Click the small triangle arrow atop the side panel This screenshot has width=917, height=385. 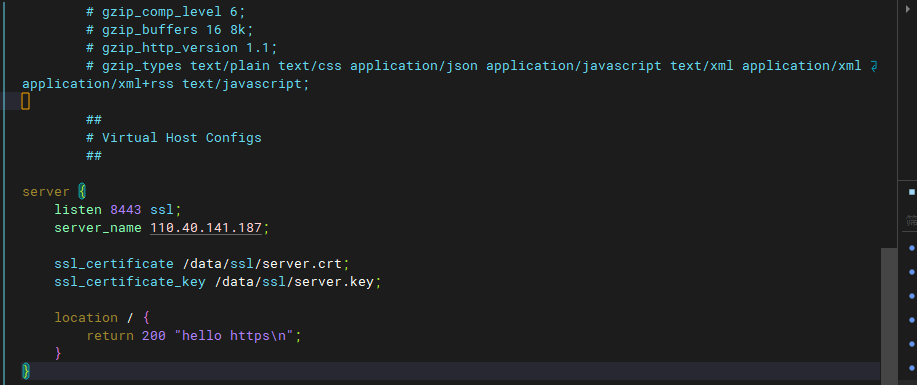click(x=907, y=9)
